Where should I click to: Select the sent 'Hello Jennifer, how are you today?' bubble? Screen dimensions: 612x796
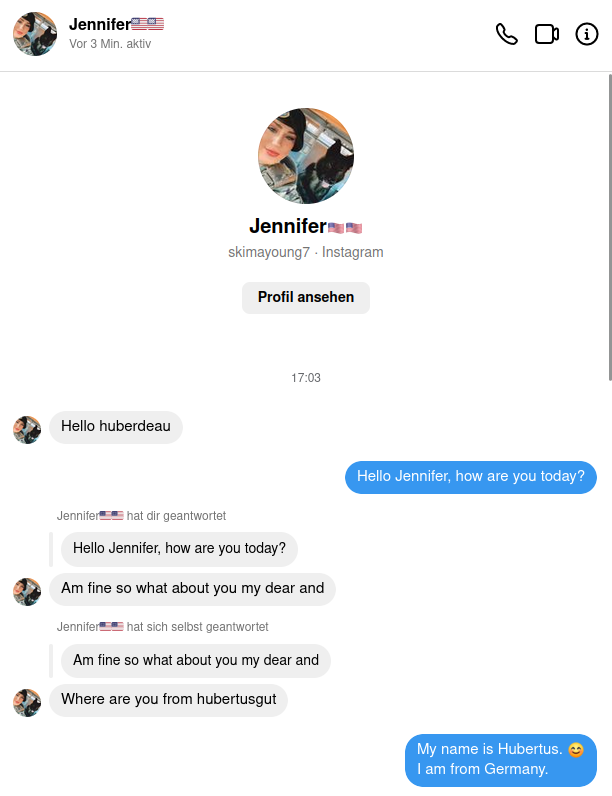[x=471, y=477]
